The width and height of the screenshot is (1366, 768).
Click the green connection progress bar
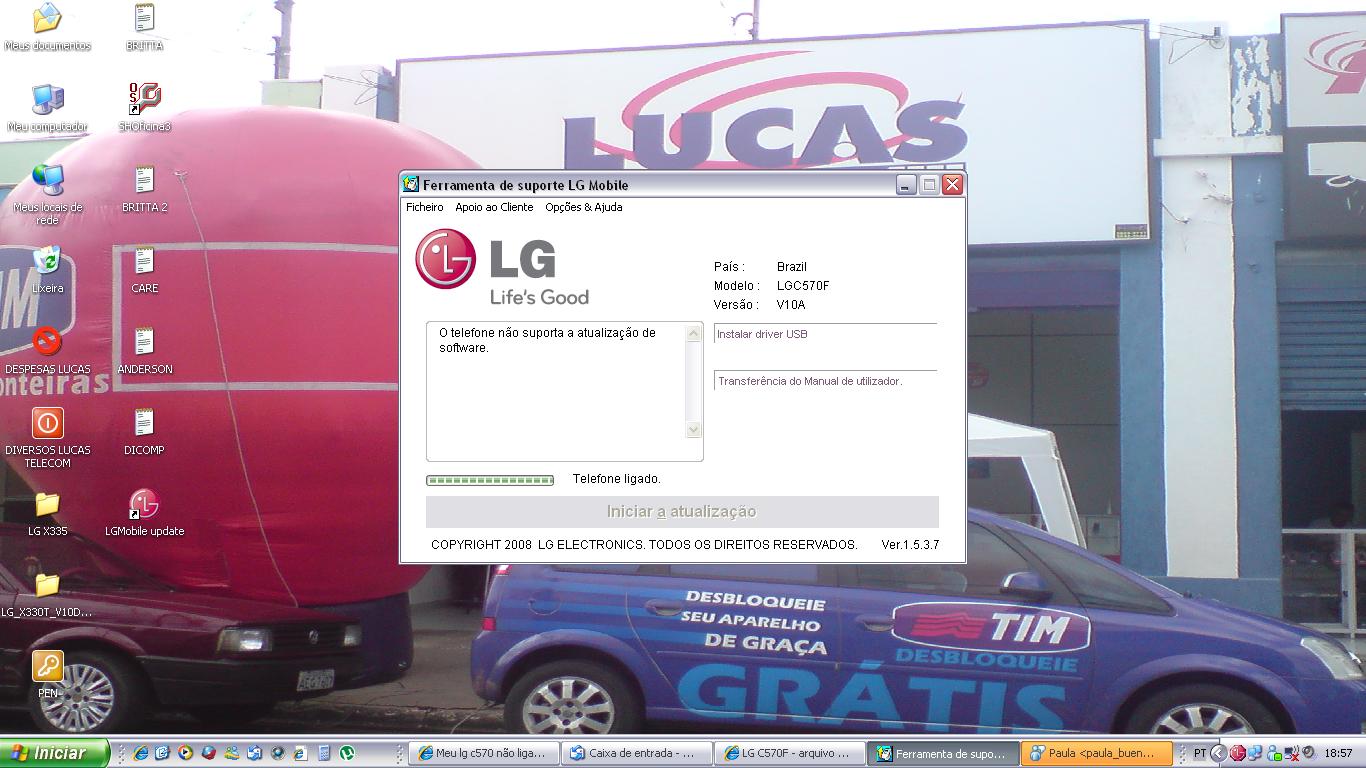click(x=490, y=480)
